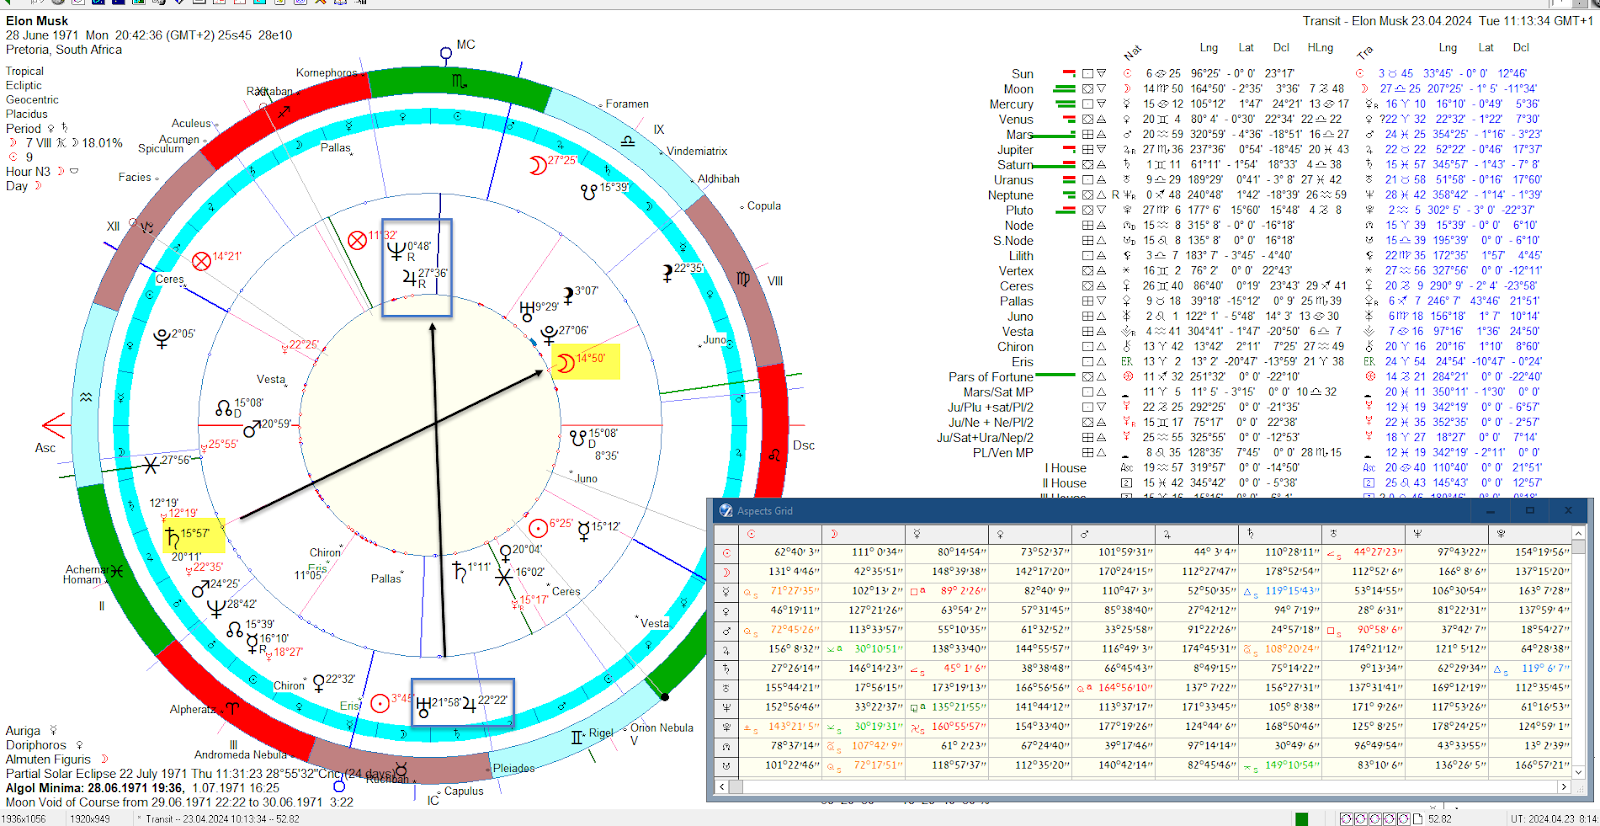Click the up triangle in Neptune row
1600x826 pixels.
pyautogui.click(x=1101, y=195)
